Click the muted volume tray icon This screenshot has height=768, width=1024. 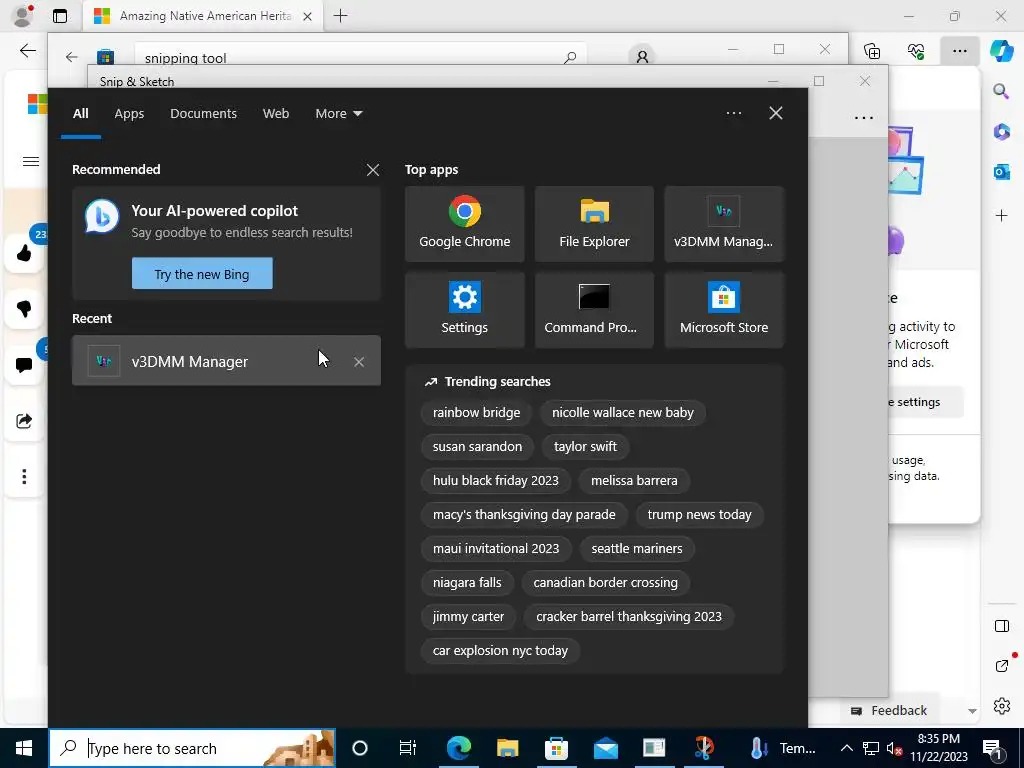pyautogui.click(x=894, y=748)
